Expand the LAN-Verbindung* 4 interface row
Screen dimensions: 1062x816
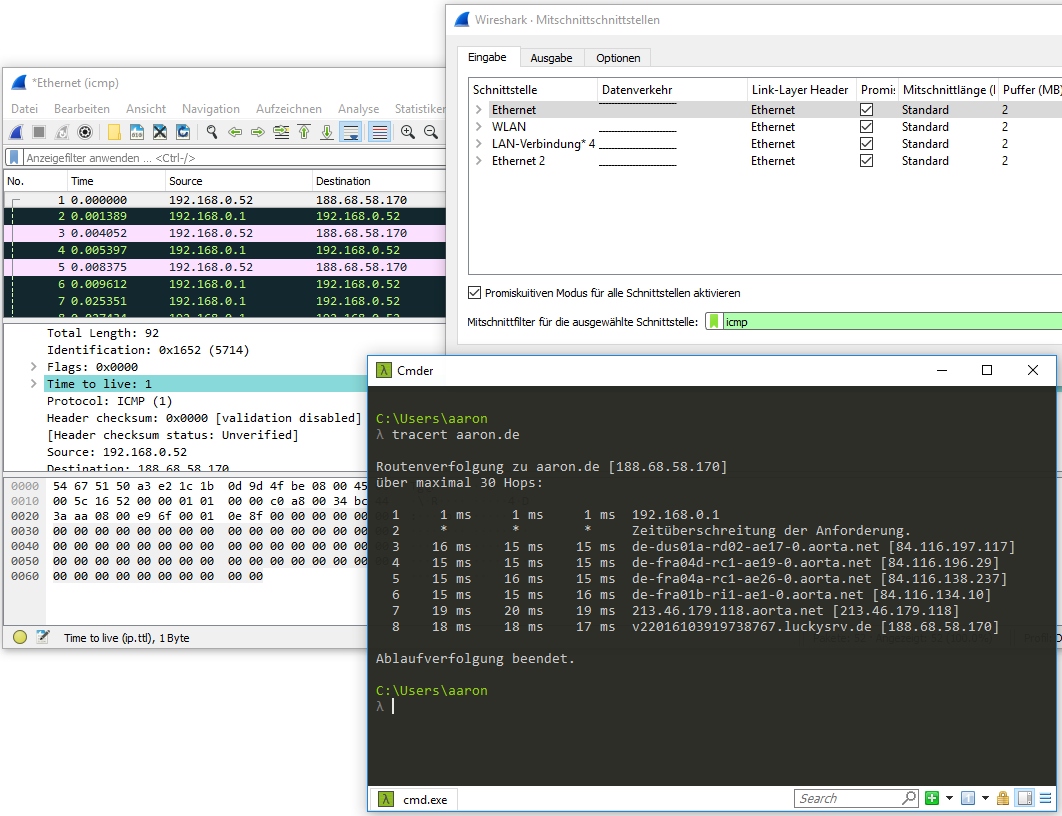479,144
